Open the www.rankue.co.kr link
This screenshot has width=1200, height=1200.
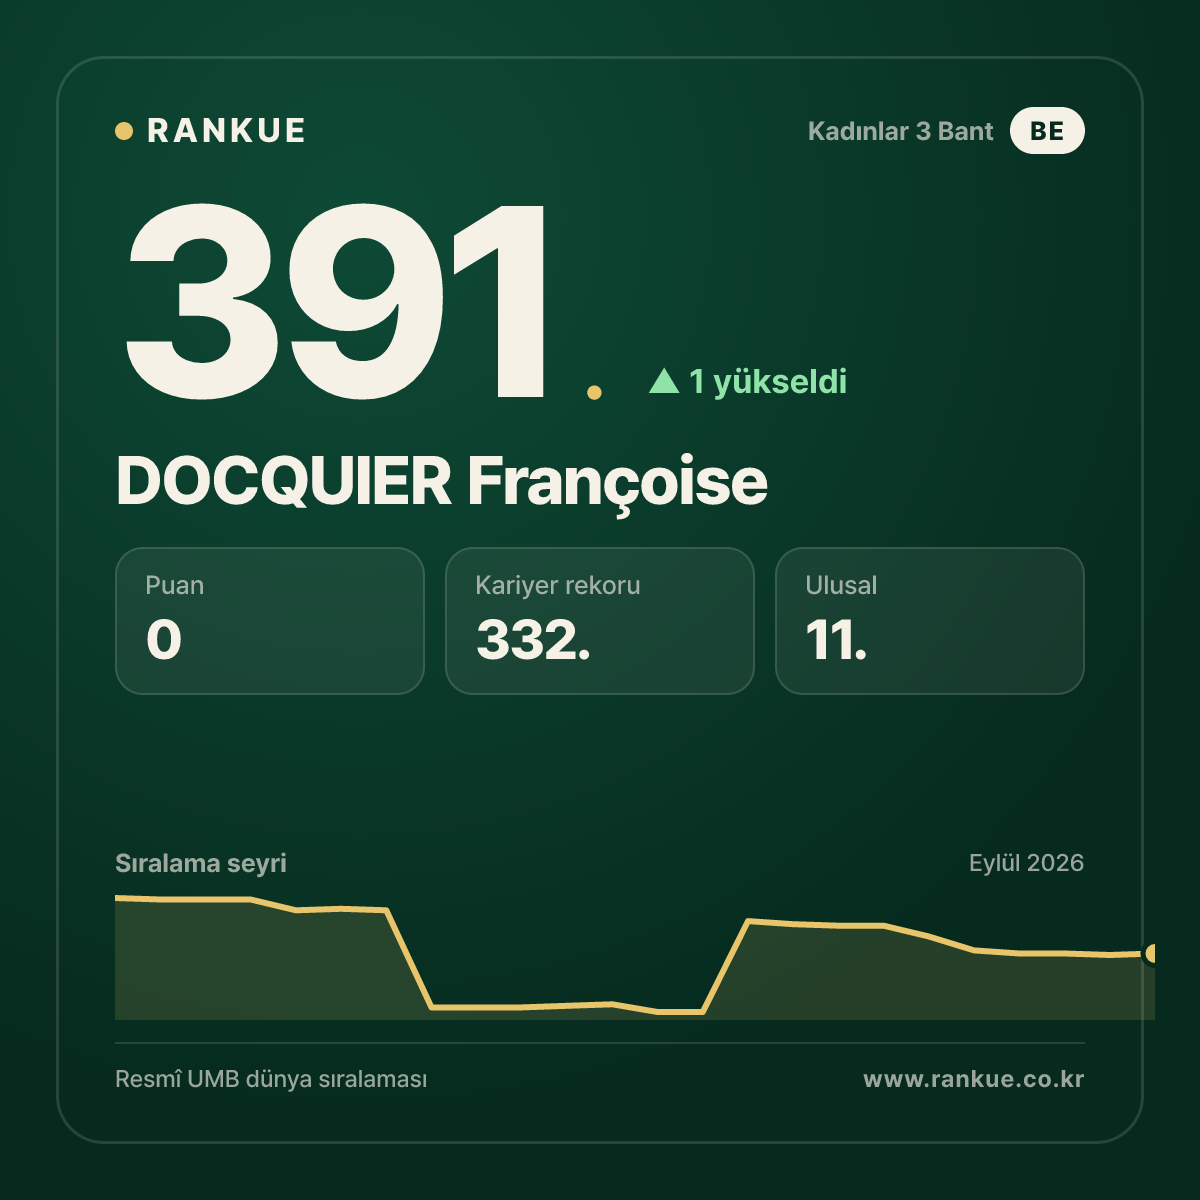click(974, 1079)
